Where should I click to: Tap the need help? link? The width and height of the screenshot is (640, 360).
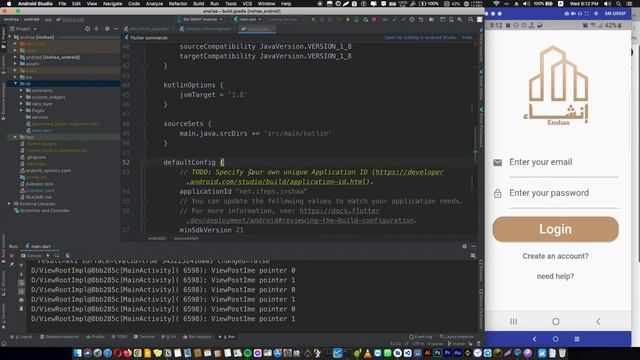[556, 276]
